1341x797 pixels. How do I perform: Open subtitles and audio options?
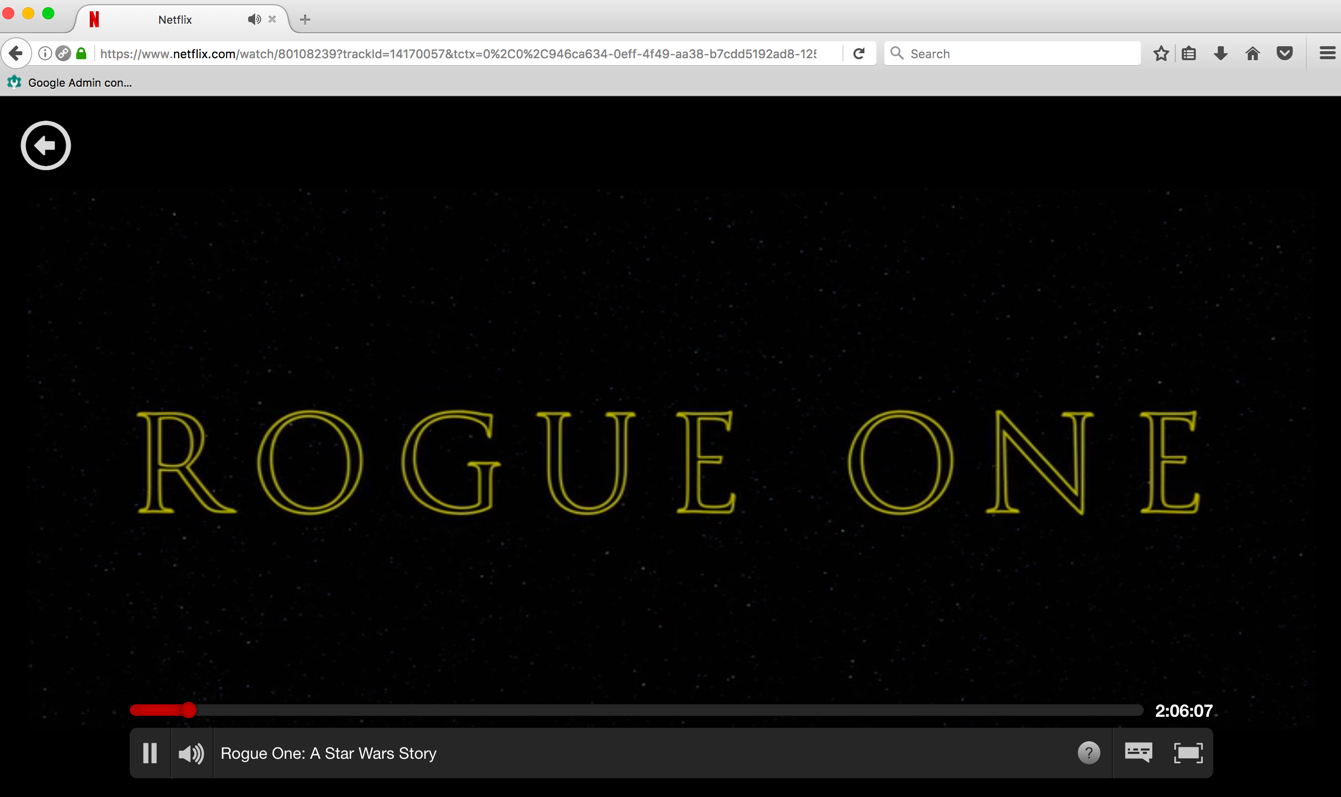(x=1138, y=752)
